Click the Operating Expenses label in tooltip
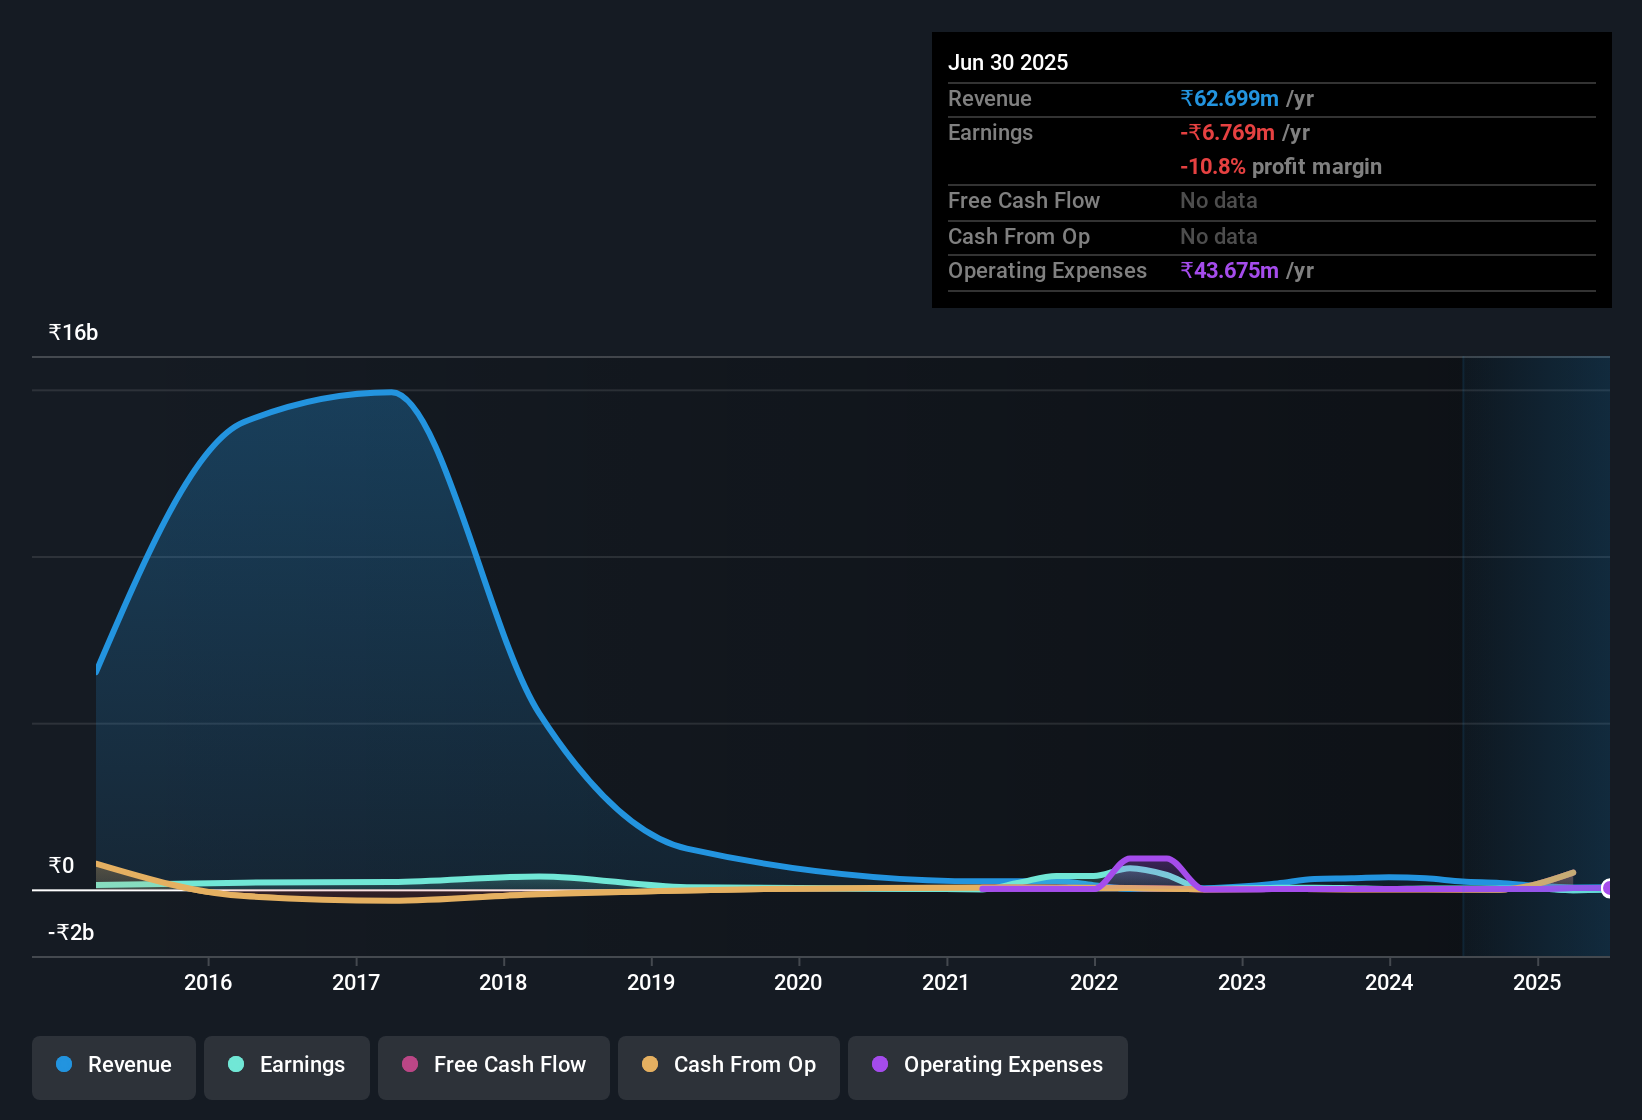The width and height of the screenshot is (1642, 1120). click(1047, 270)
